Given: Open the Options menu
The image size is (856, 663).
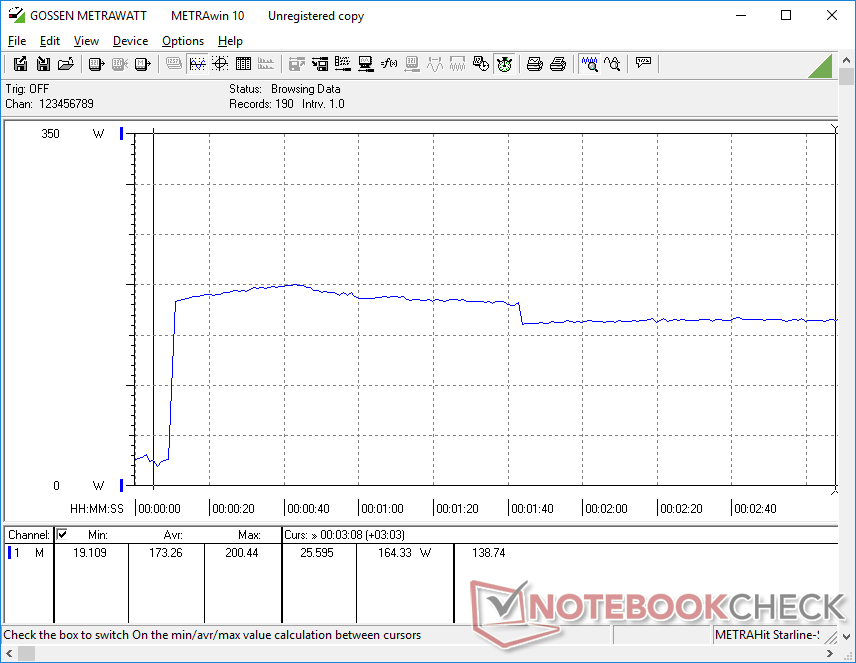Looking at the screenshot, I should pyautogui.click(x=183, y=41).
